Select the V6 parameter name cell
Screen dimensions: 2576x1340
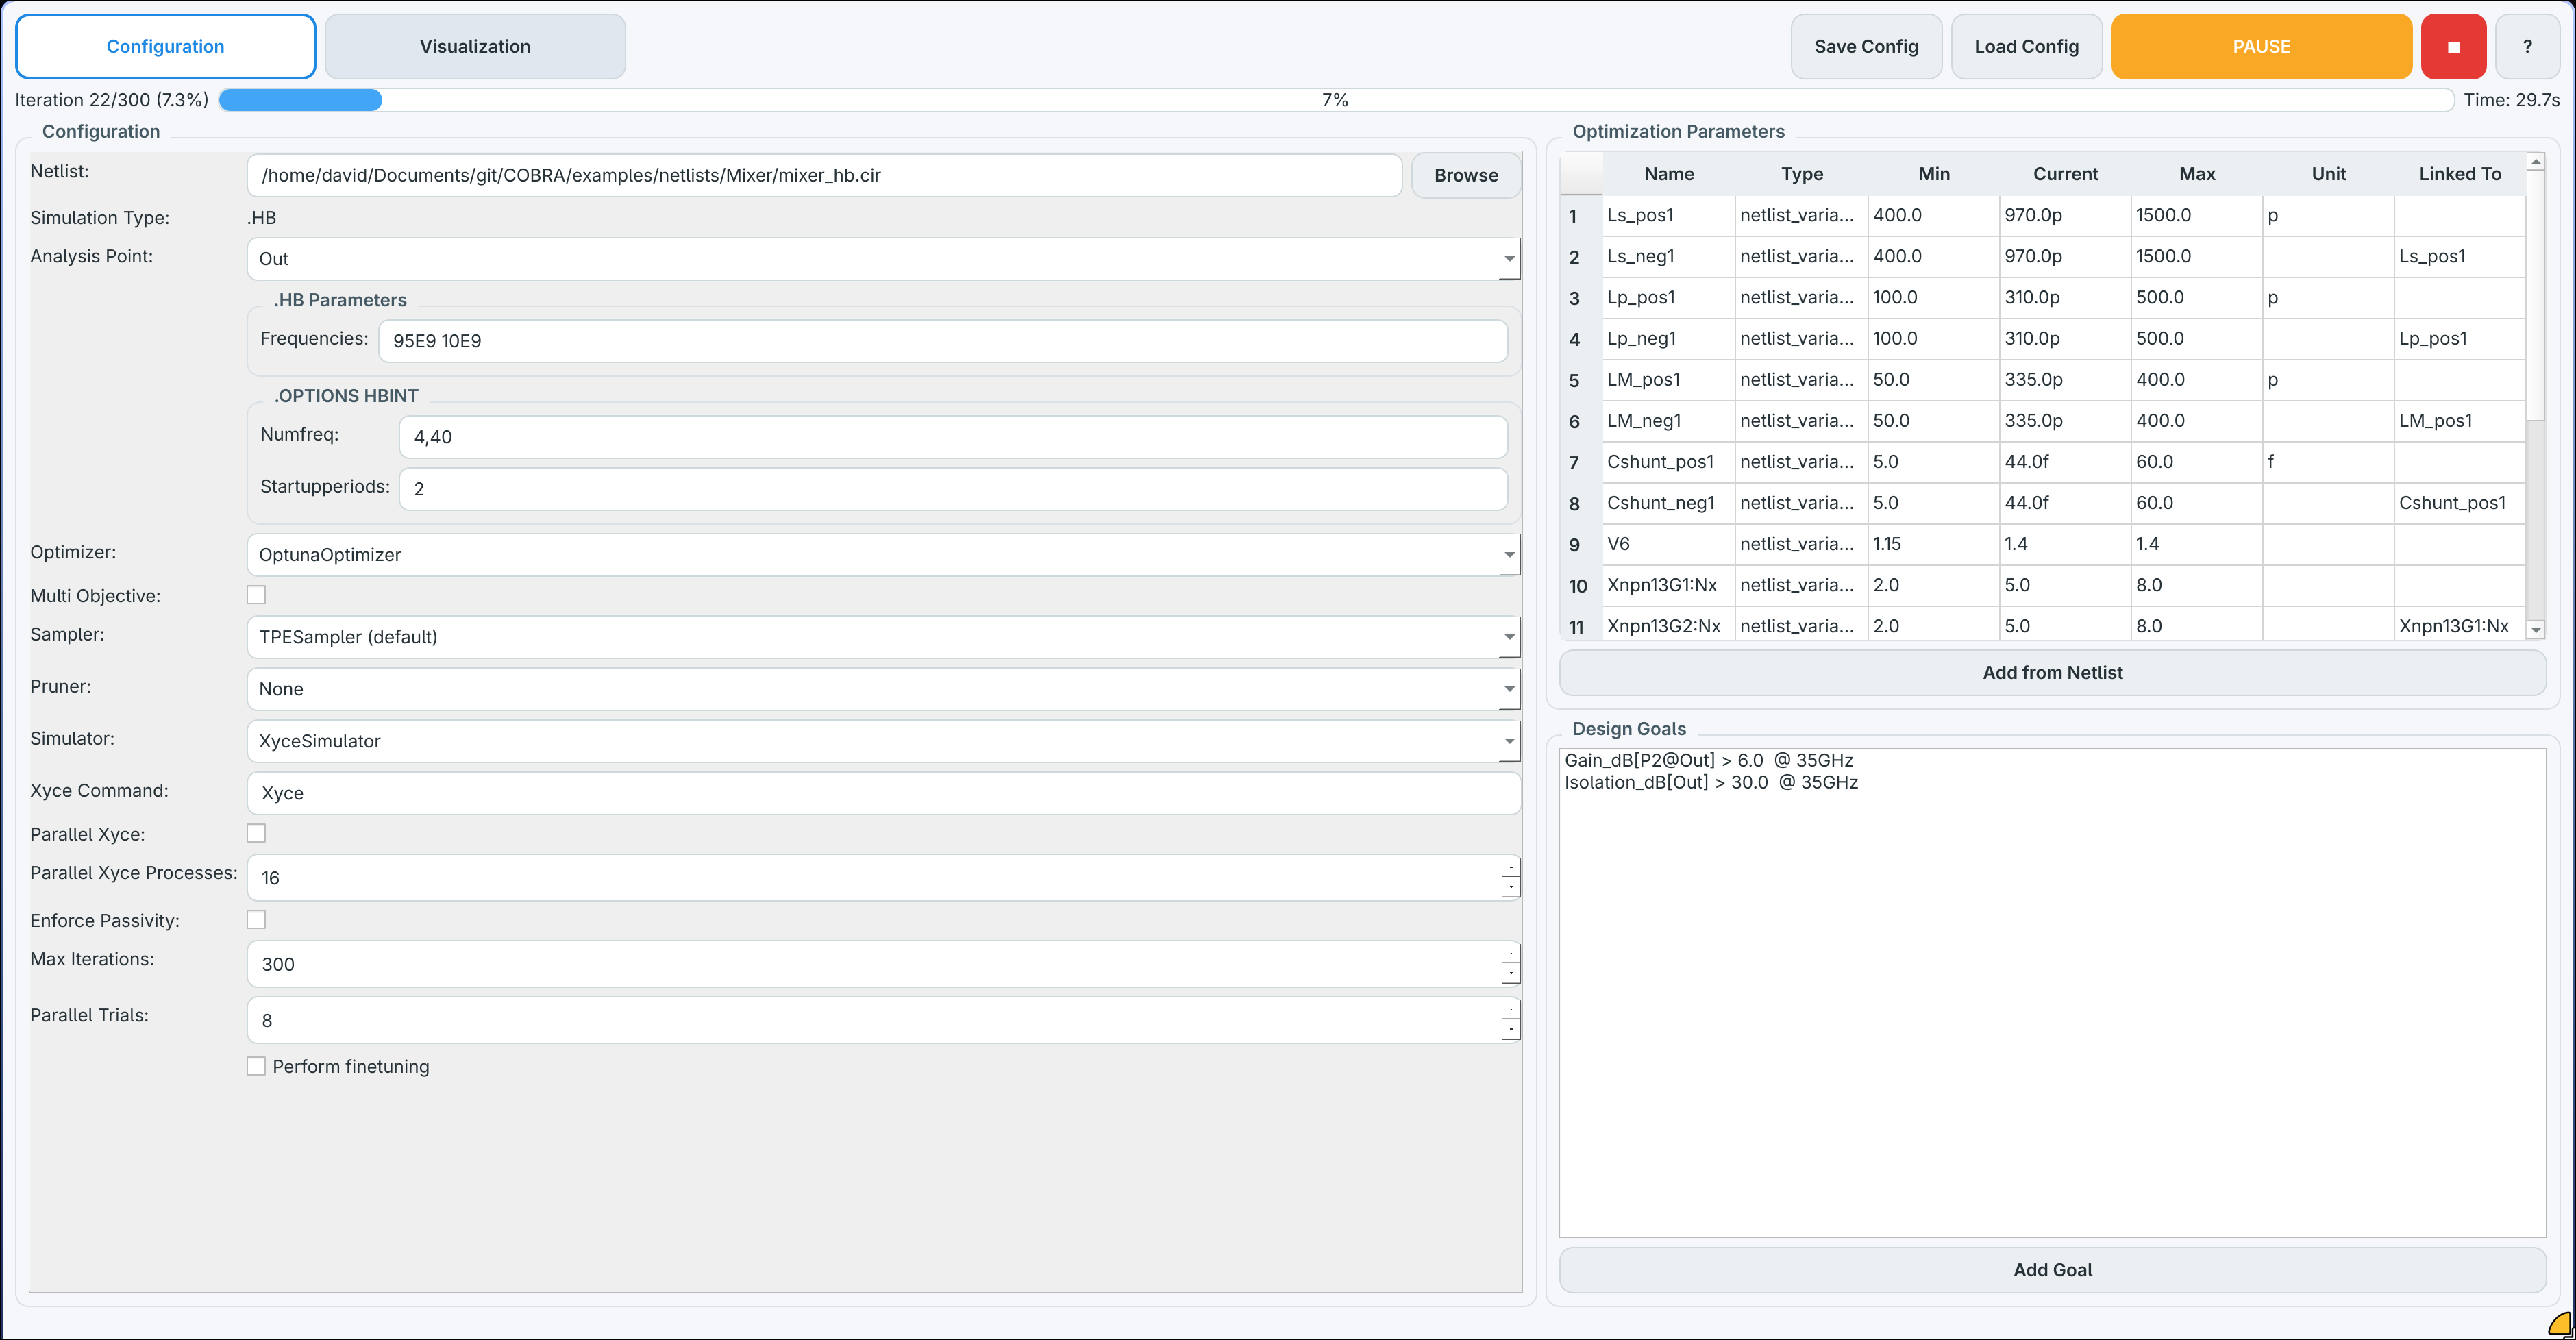click(x=1668, y=544)
